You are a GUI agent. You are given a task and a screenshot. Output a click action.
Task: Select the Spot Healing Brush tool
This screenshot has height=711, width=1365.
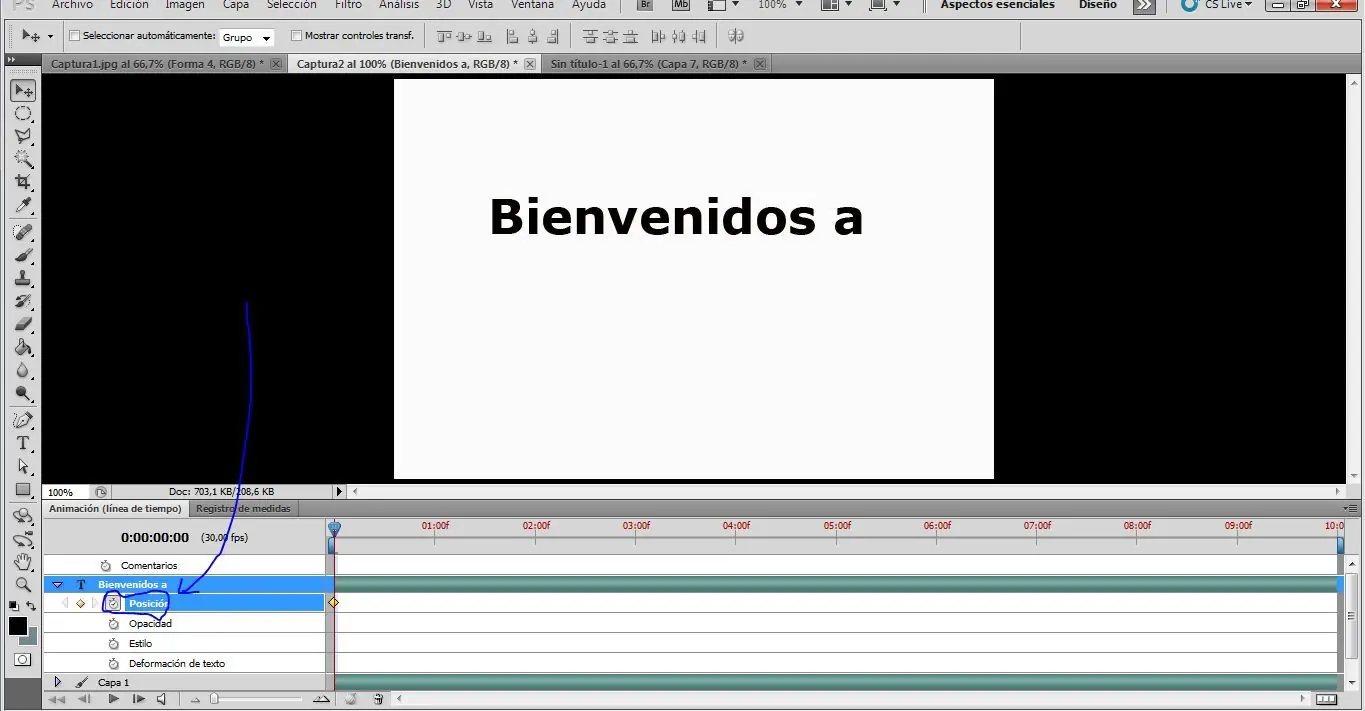coord(22,232)
